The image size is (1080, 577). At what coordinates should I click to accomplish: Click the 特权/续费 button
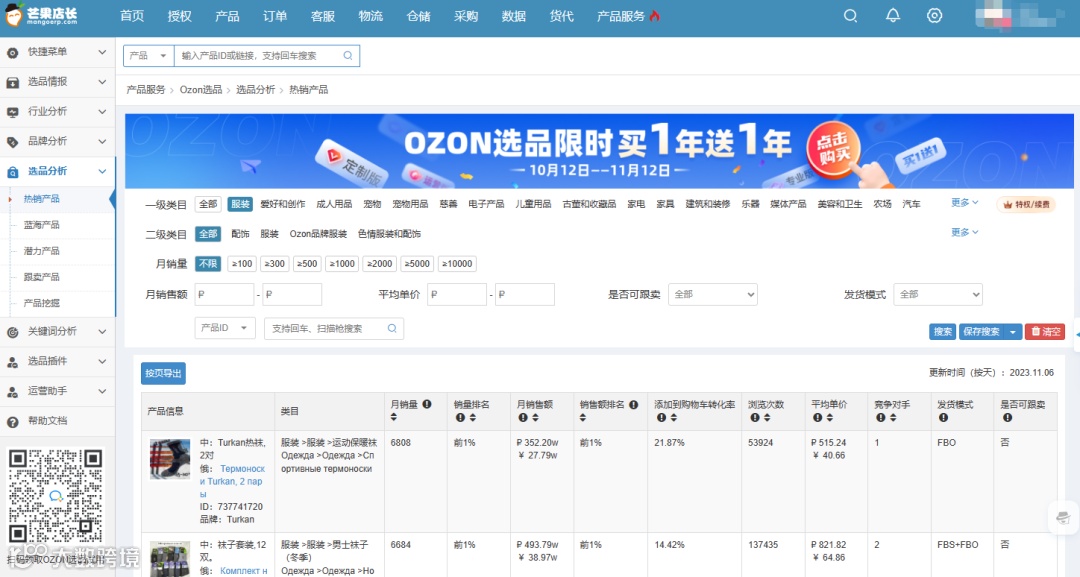coord(1026,204)
